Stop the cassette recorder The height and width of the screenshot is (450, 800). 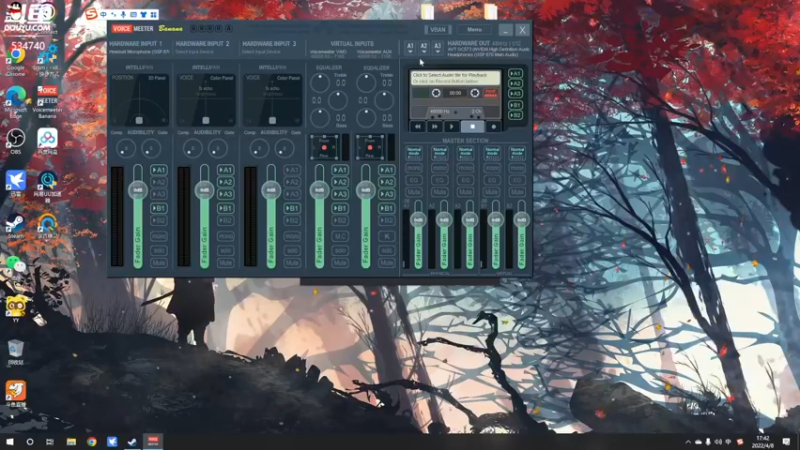pos(472,127)
